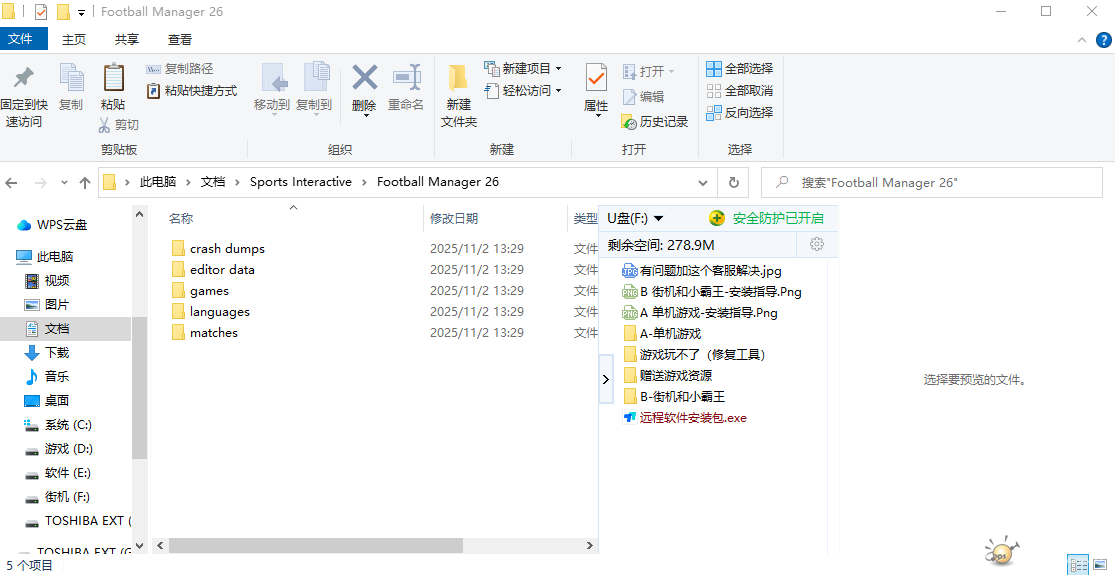Open the 共享 ribbon tab
The height and width of the screenshot is (575, 1115).
click(127, 40)
